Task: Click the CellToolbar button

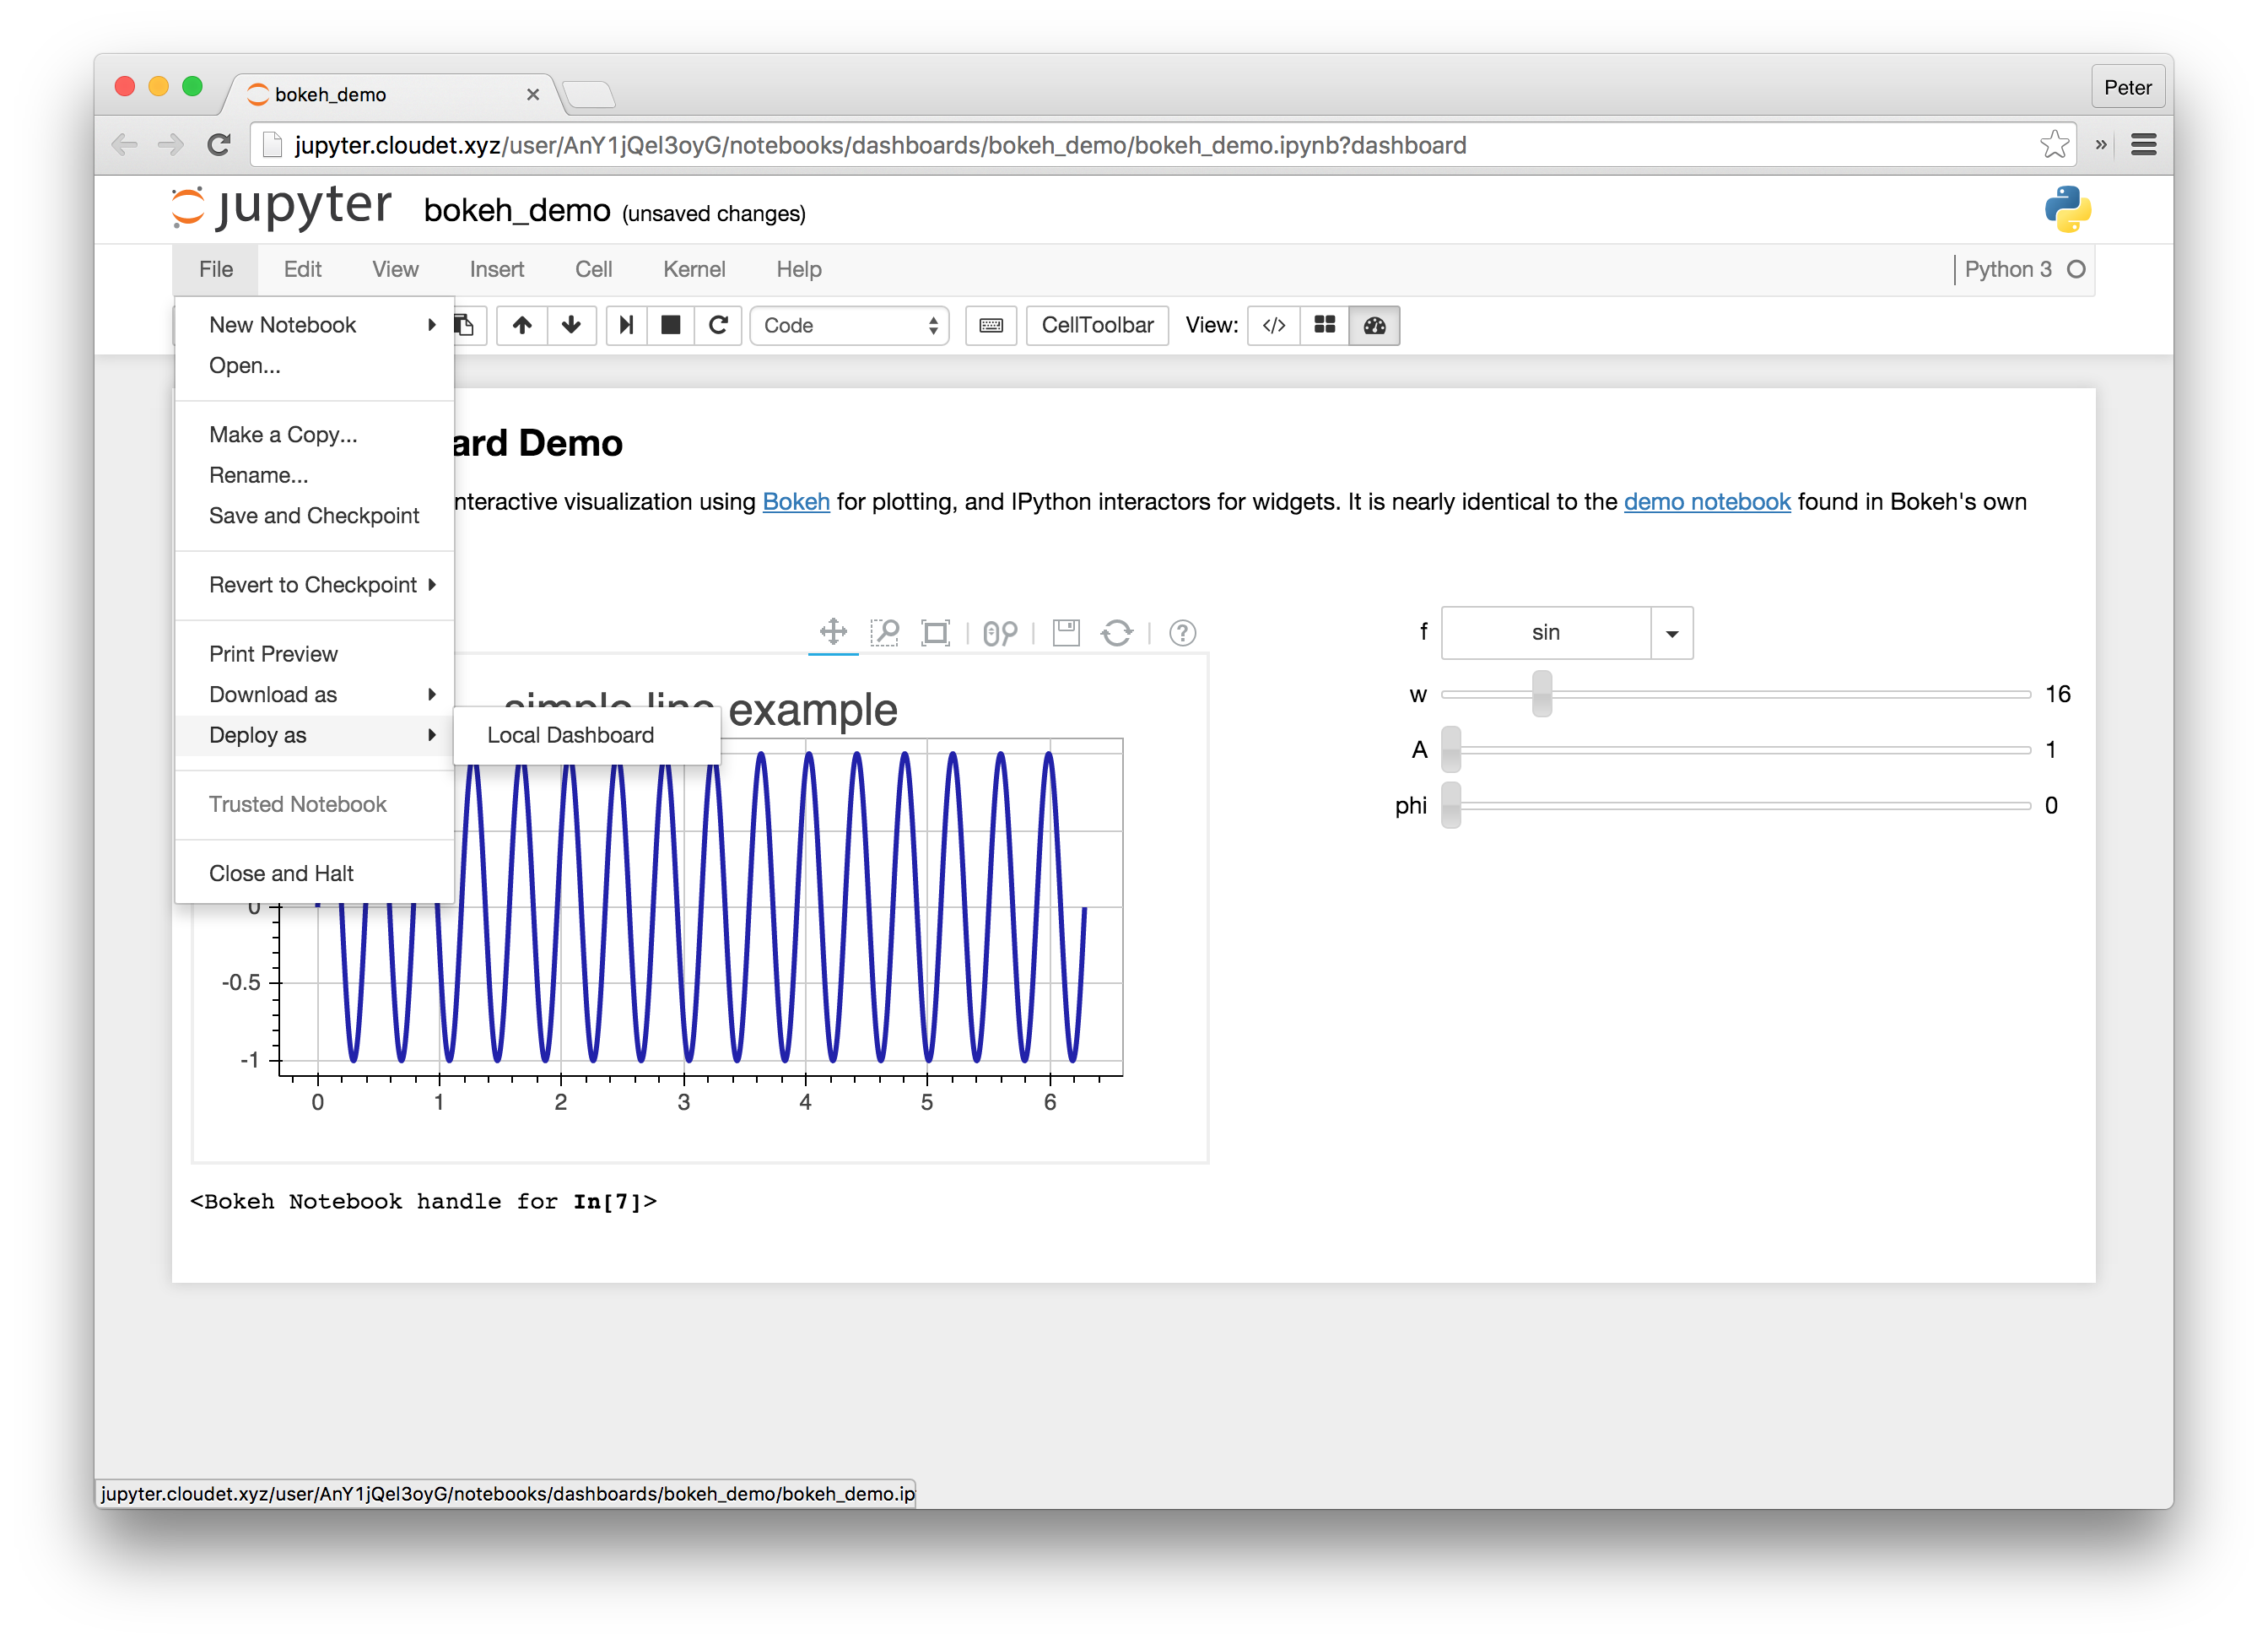Action: click(x=1096, y=325)
